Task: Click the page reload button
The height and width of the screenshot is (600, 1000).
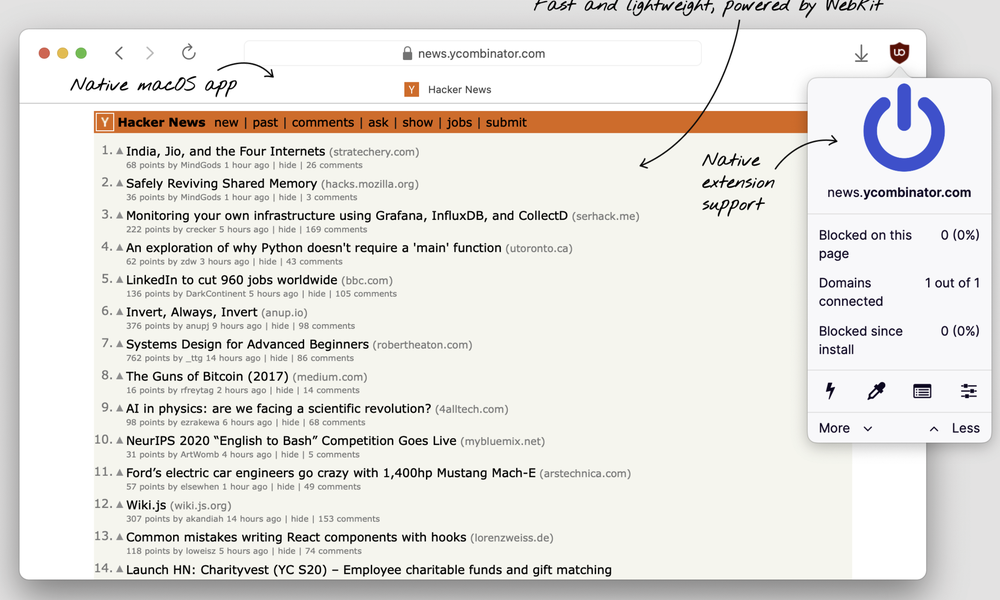Action: pos(187,52)
